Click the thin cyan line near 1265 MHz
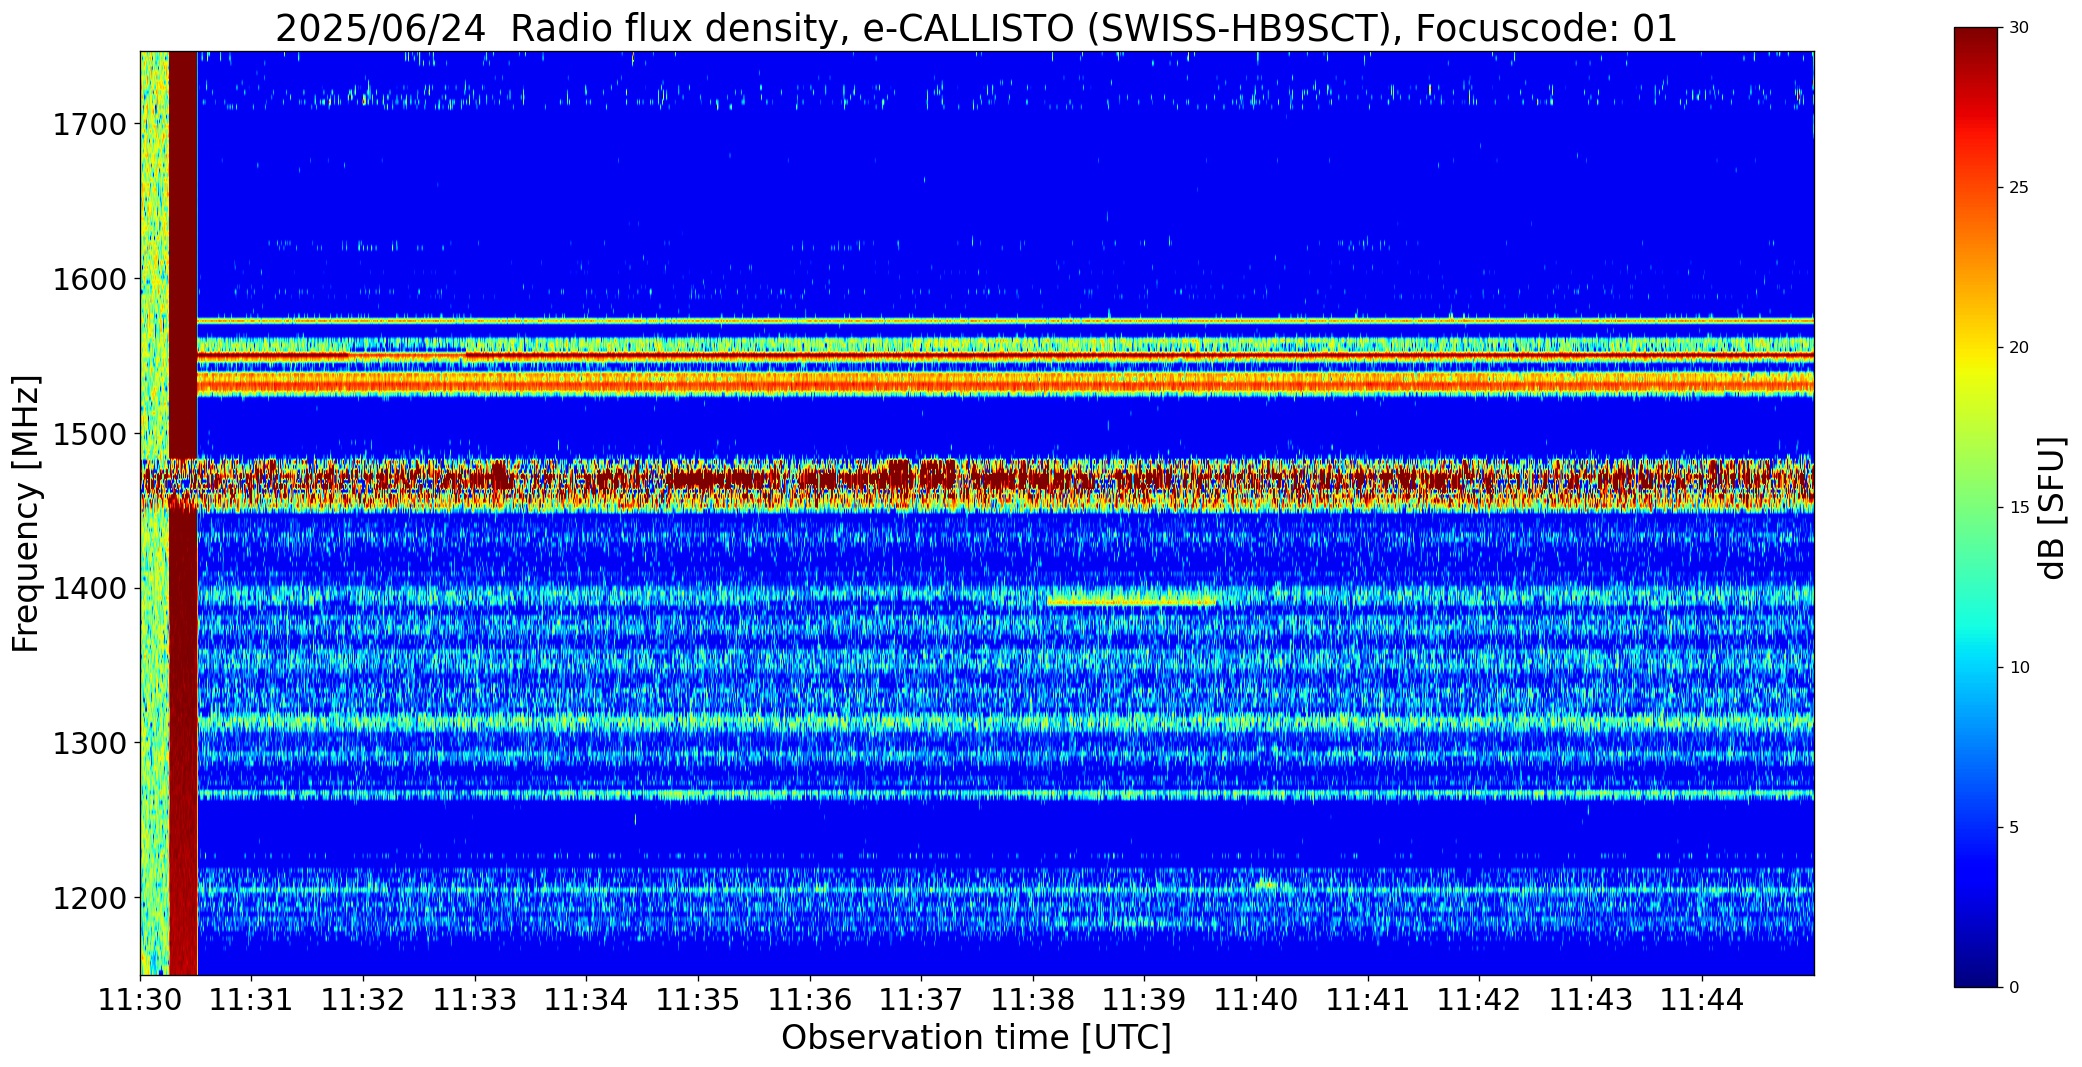The image size is (2082, 1067). click(x=1005, y=795)
